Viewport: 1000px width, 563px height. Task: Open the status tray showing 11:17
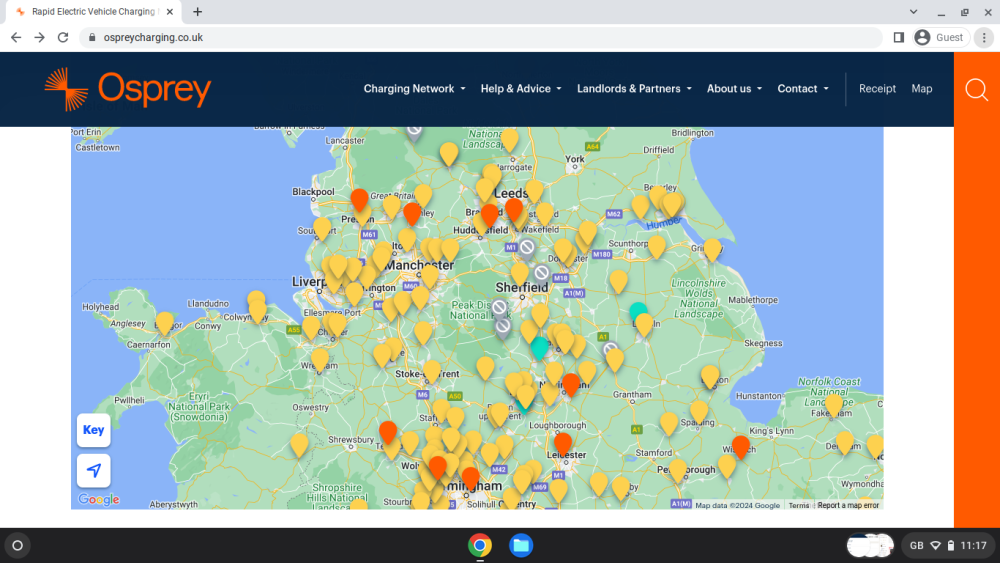pos(948,546)
